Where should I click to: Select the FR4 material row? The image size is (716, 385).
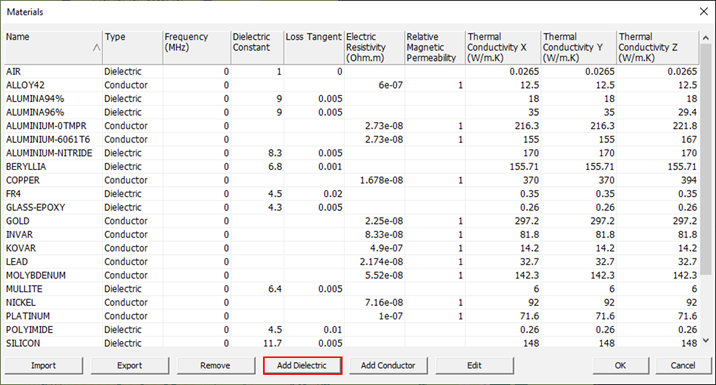[352, 194]
